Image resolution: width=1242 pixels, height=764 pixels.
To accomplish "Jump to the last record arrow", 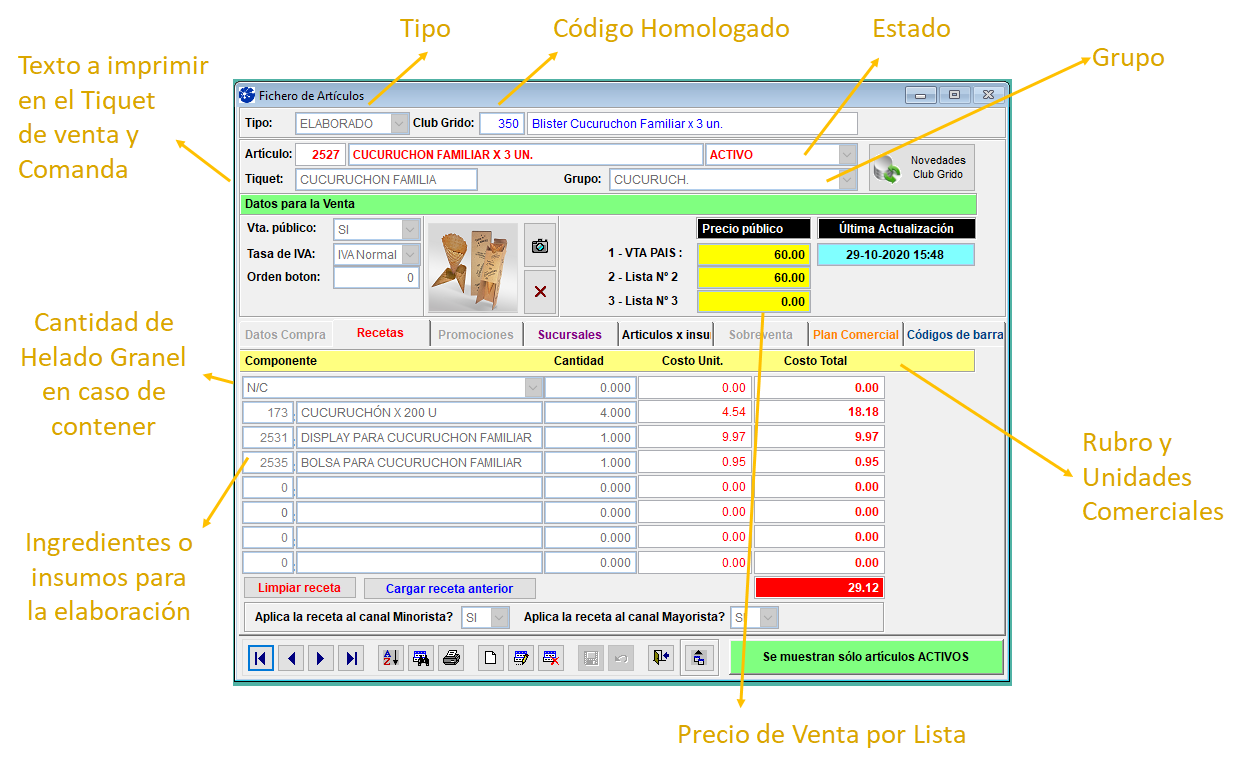I will (351, 658).
